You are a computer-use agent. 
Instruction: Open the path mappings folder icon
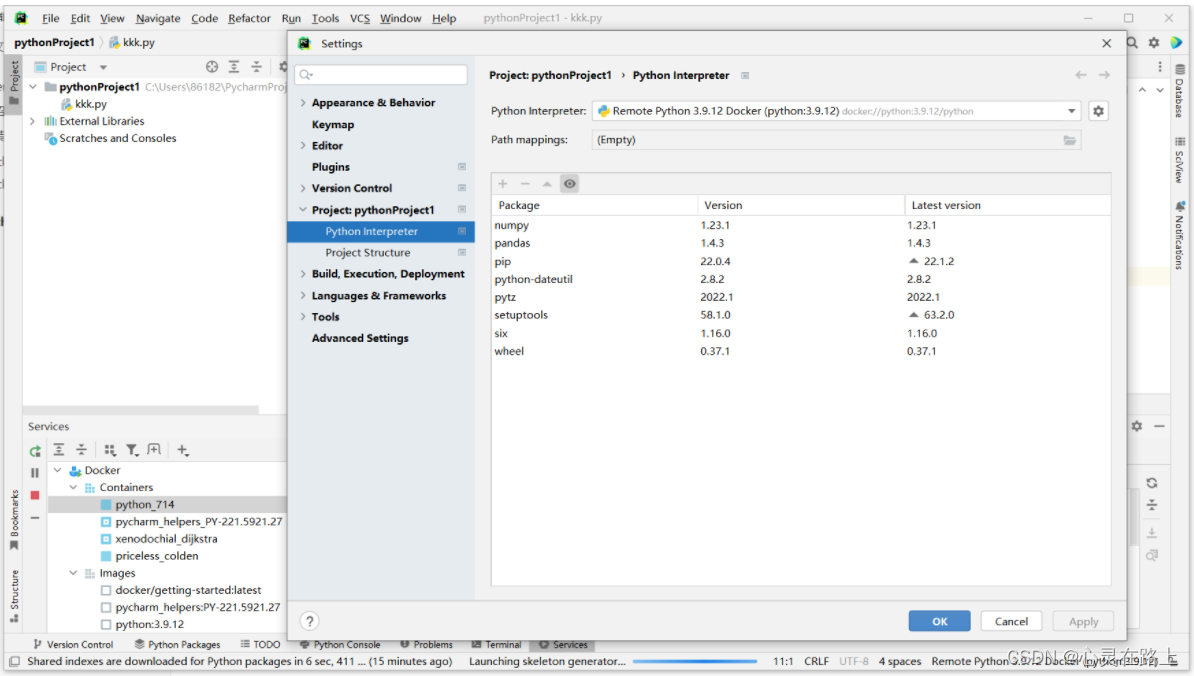(1069, 140)
